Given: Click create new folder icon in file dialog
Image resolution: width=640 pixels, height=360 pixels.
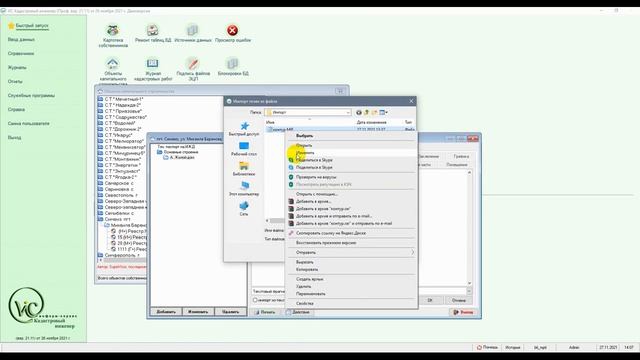Looking at the screenshot, I should click(x=374, y=112).
